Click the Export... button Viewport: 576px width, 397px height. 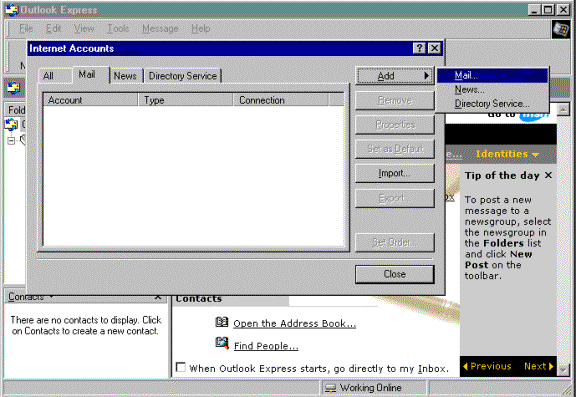395,198
